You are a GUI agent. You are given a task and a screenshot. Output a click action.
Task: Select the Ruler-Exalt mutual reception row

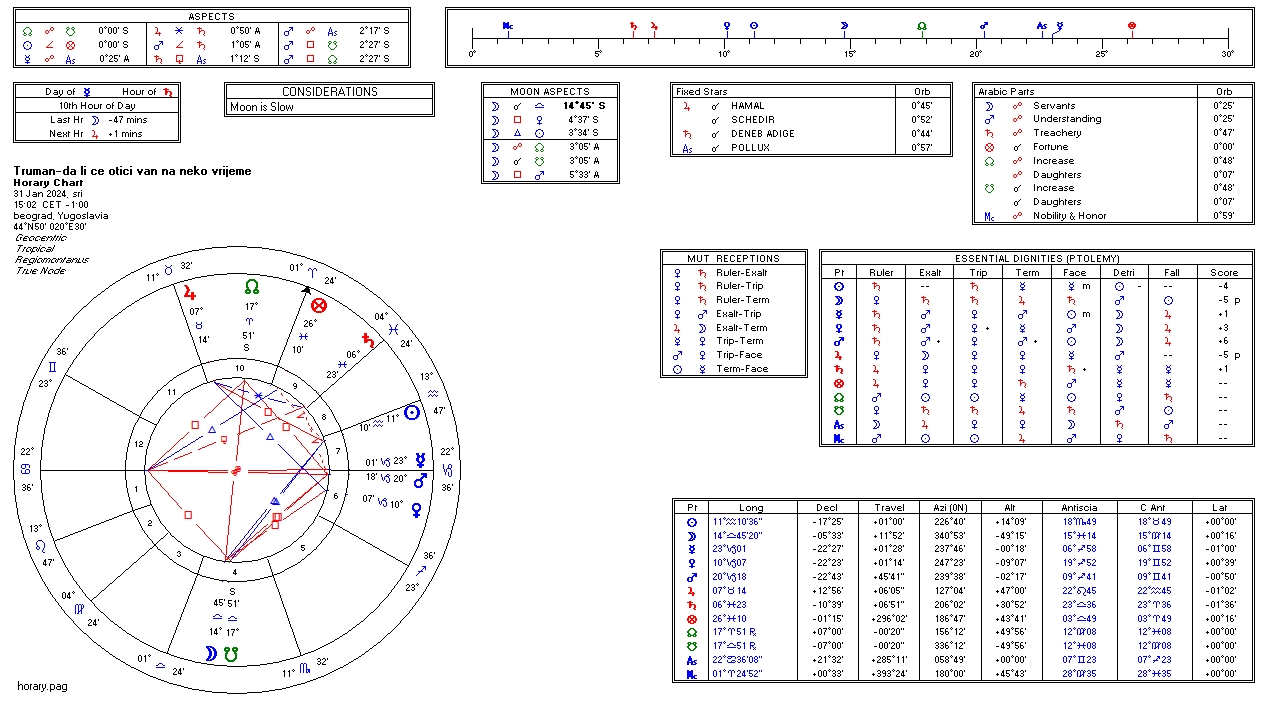tap(733, 272)
